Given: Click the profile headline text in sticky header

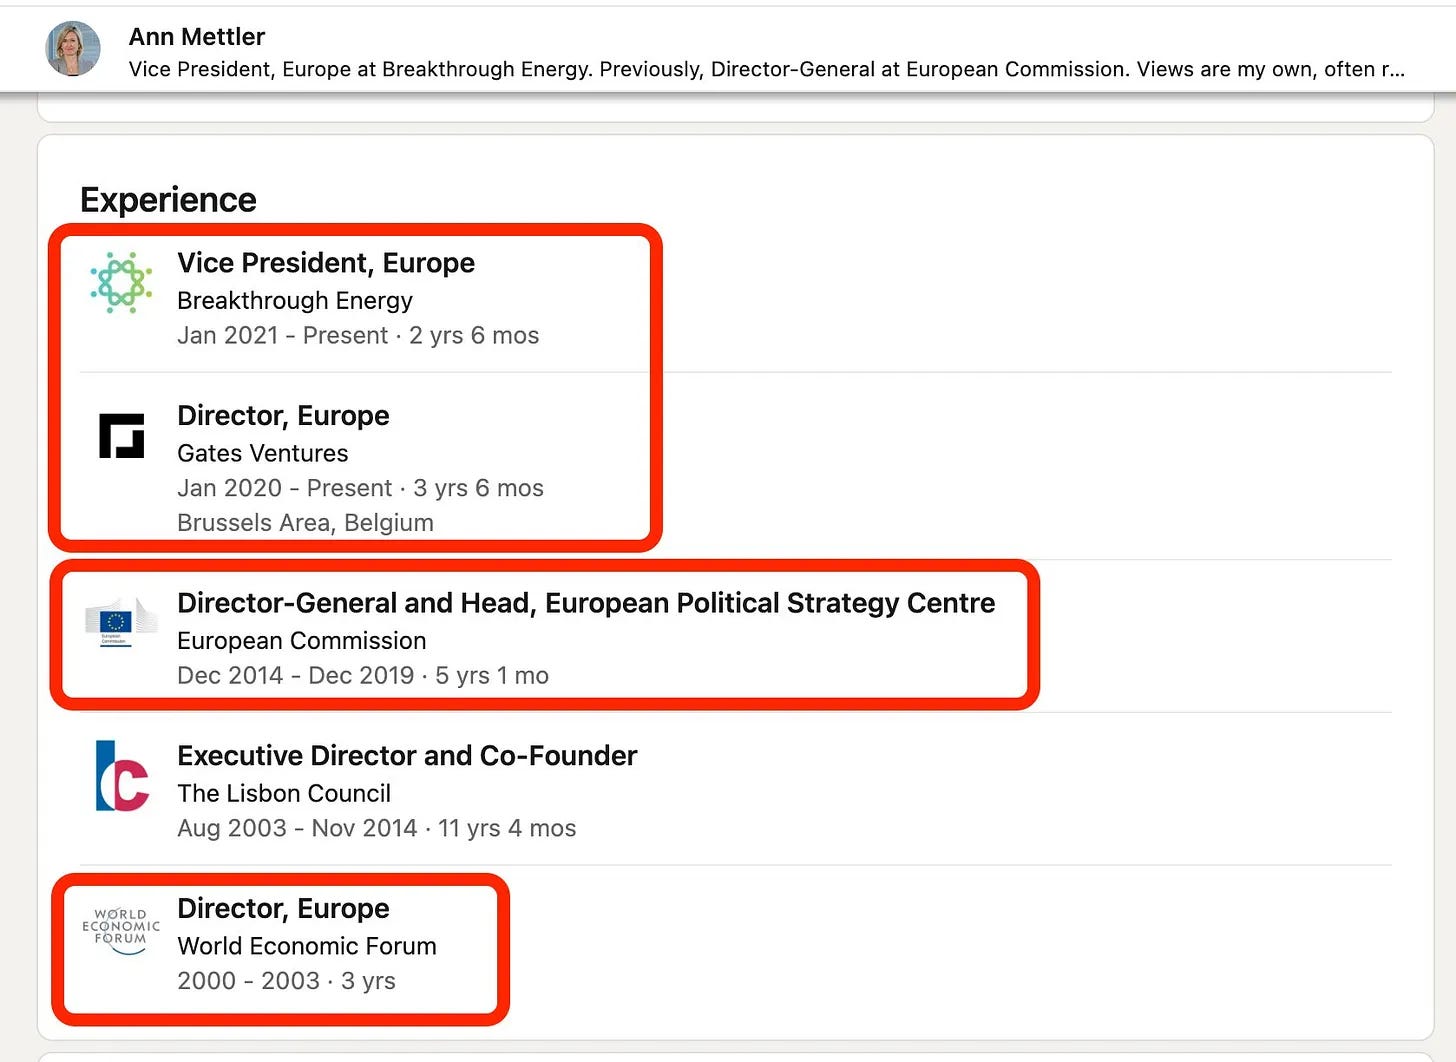Looking at the screenshot, I should [767, 70].
